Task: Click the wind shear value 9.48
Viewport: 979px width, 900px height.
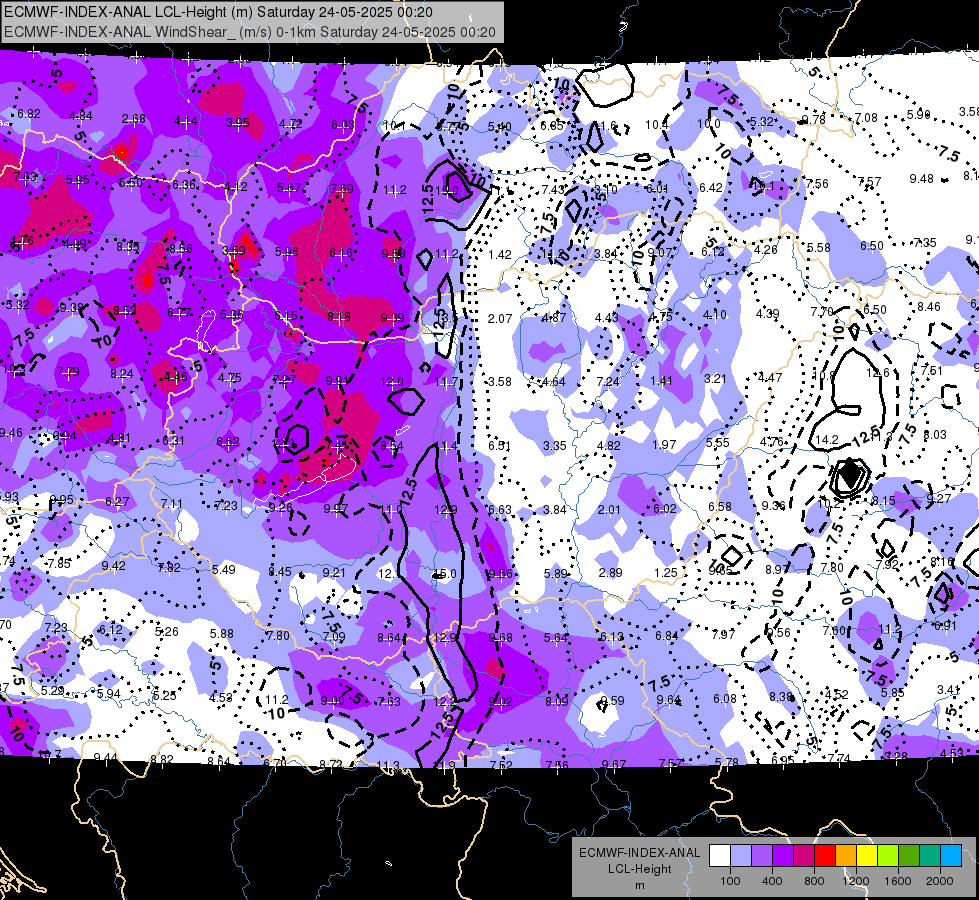Action: pyautogui.click(x=921, y=179)
